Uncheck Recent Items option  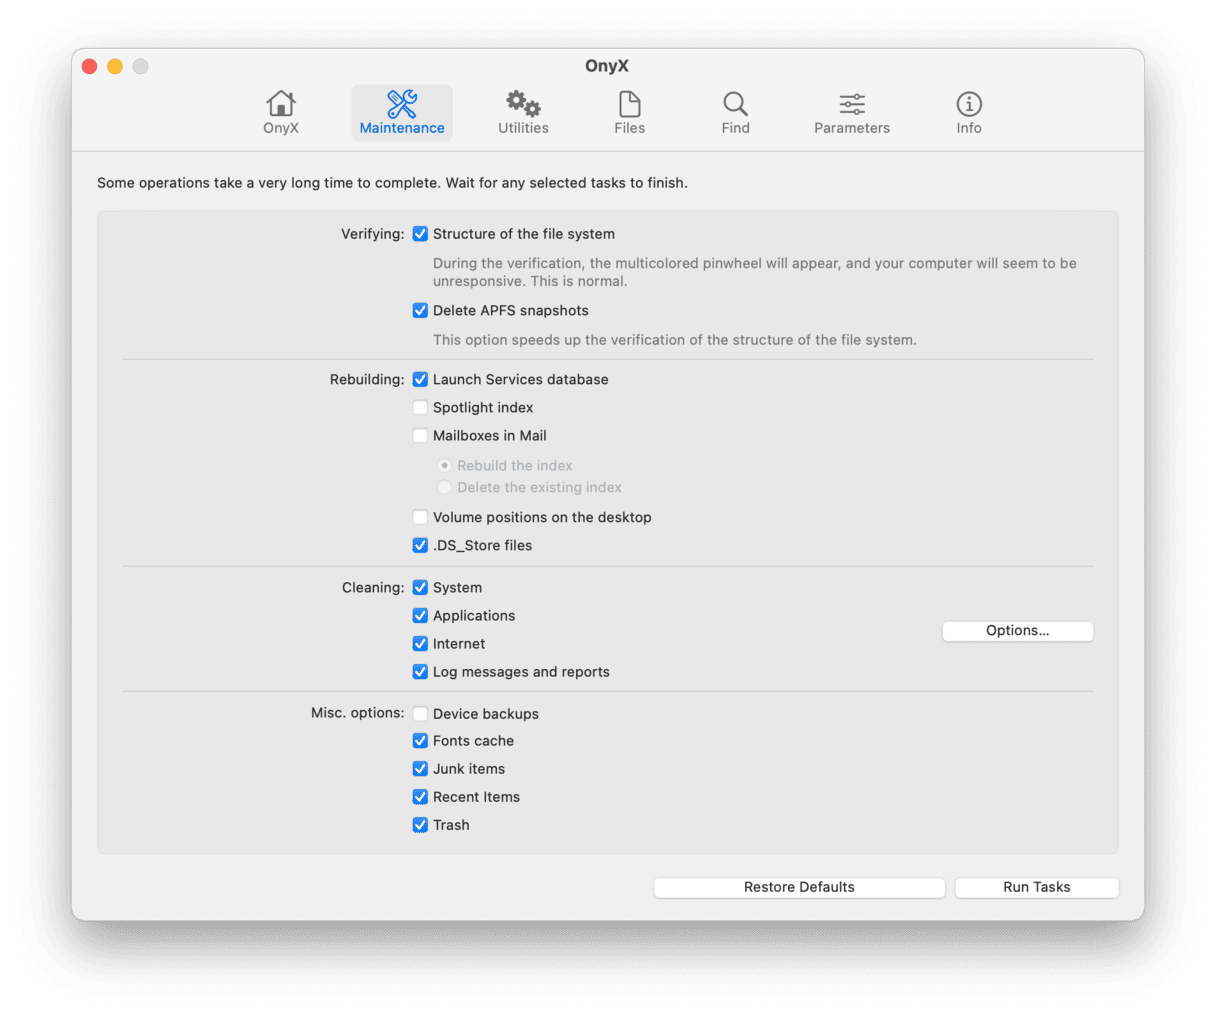[x=420, y=797]
